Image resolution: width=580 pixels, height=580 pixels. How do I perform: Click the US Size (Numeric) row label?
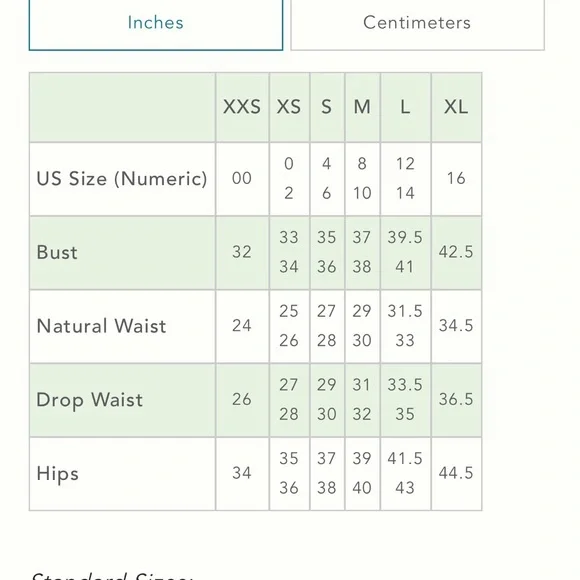click(x=122, y=179)
